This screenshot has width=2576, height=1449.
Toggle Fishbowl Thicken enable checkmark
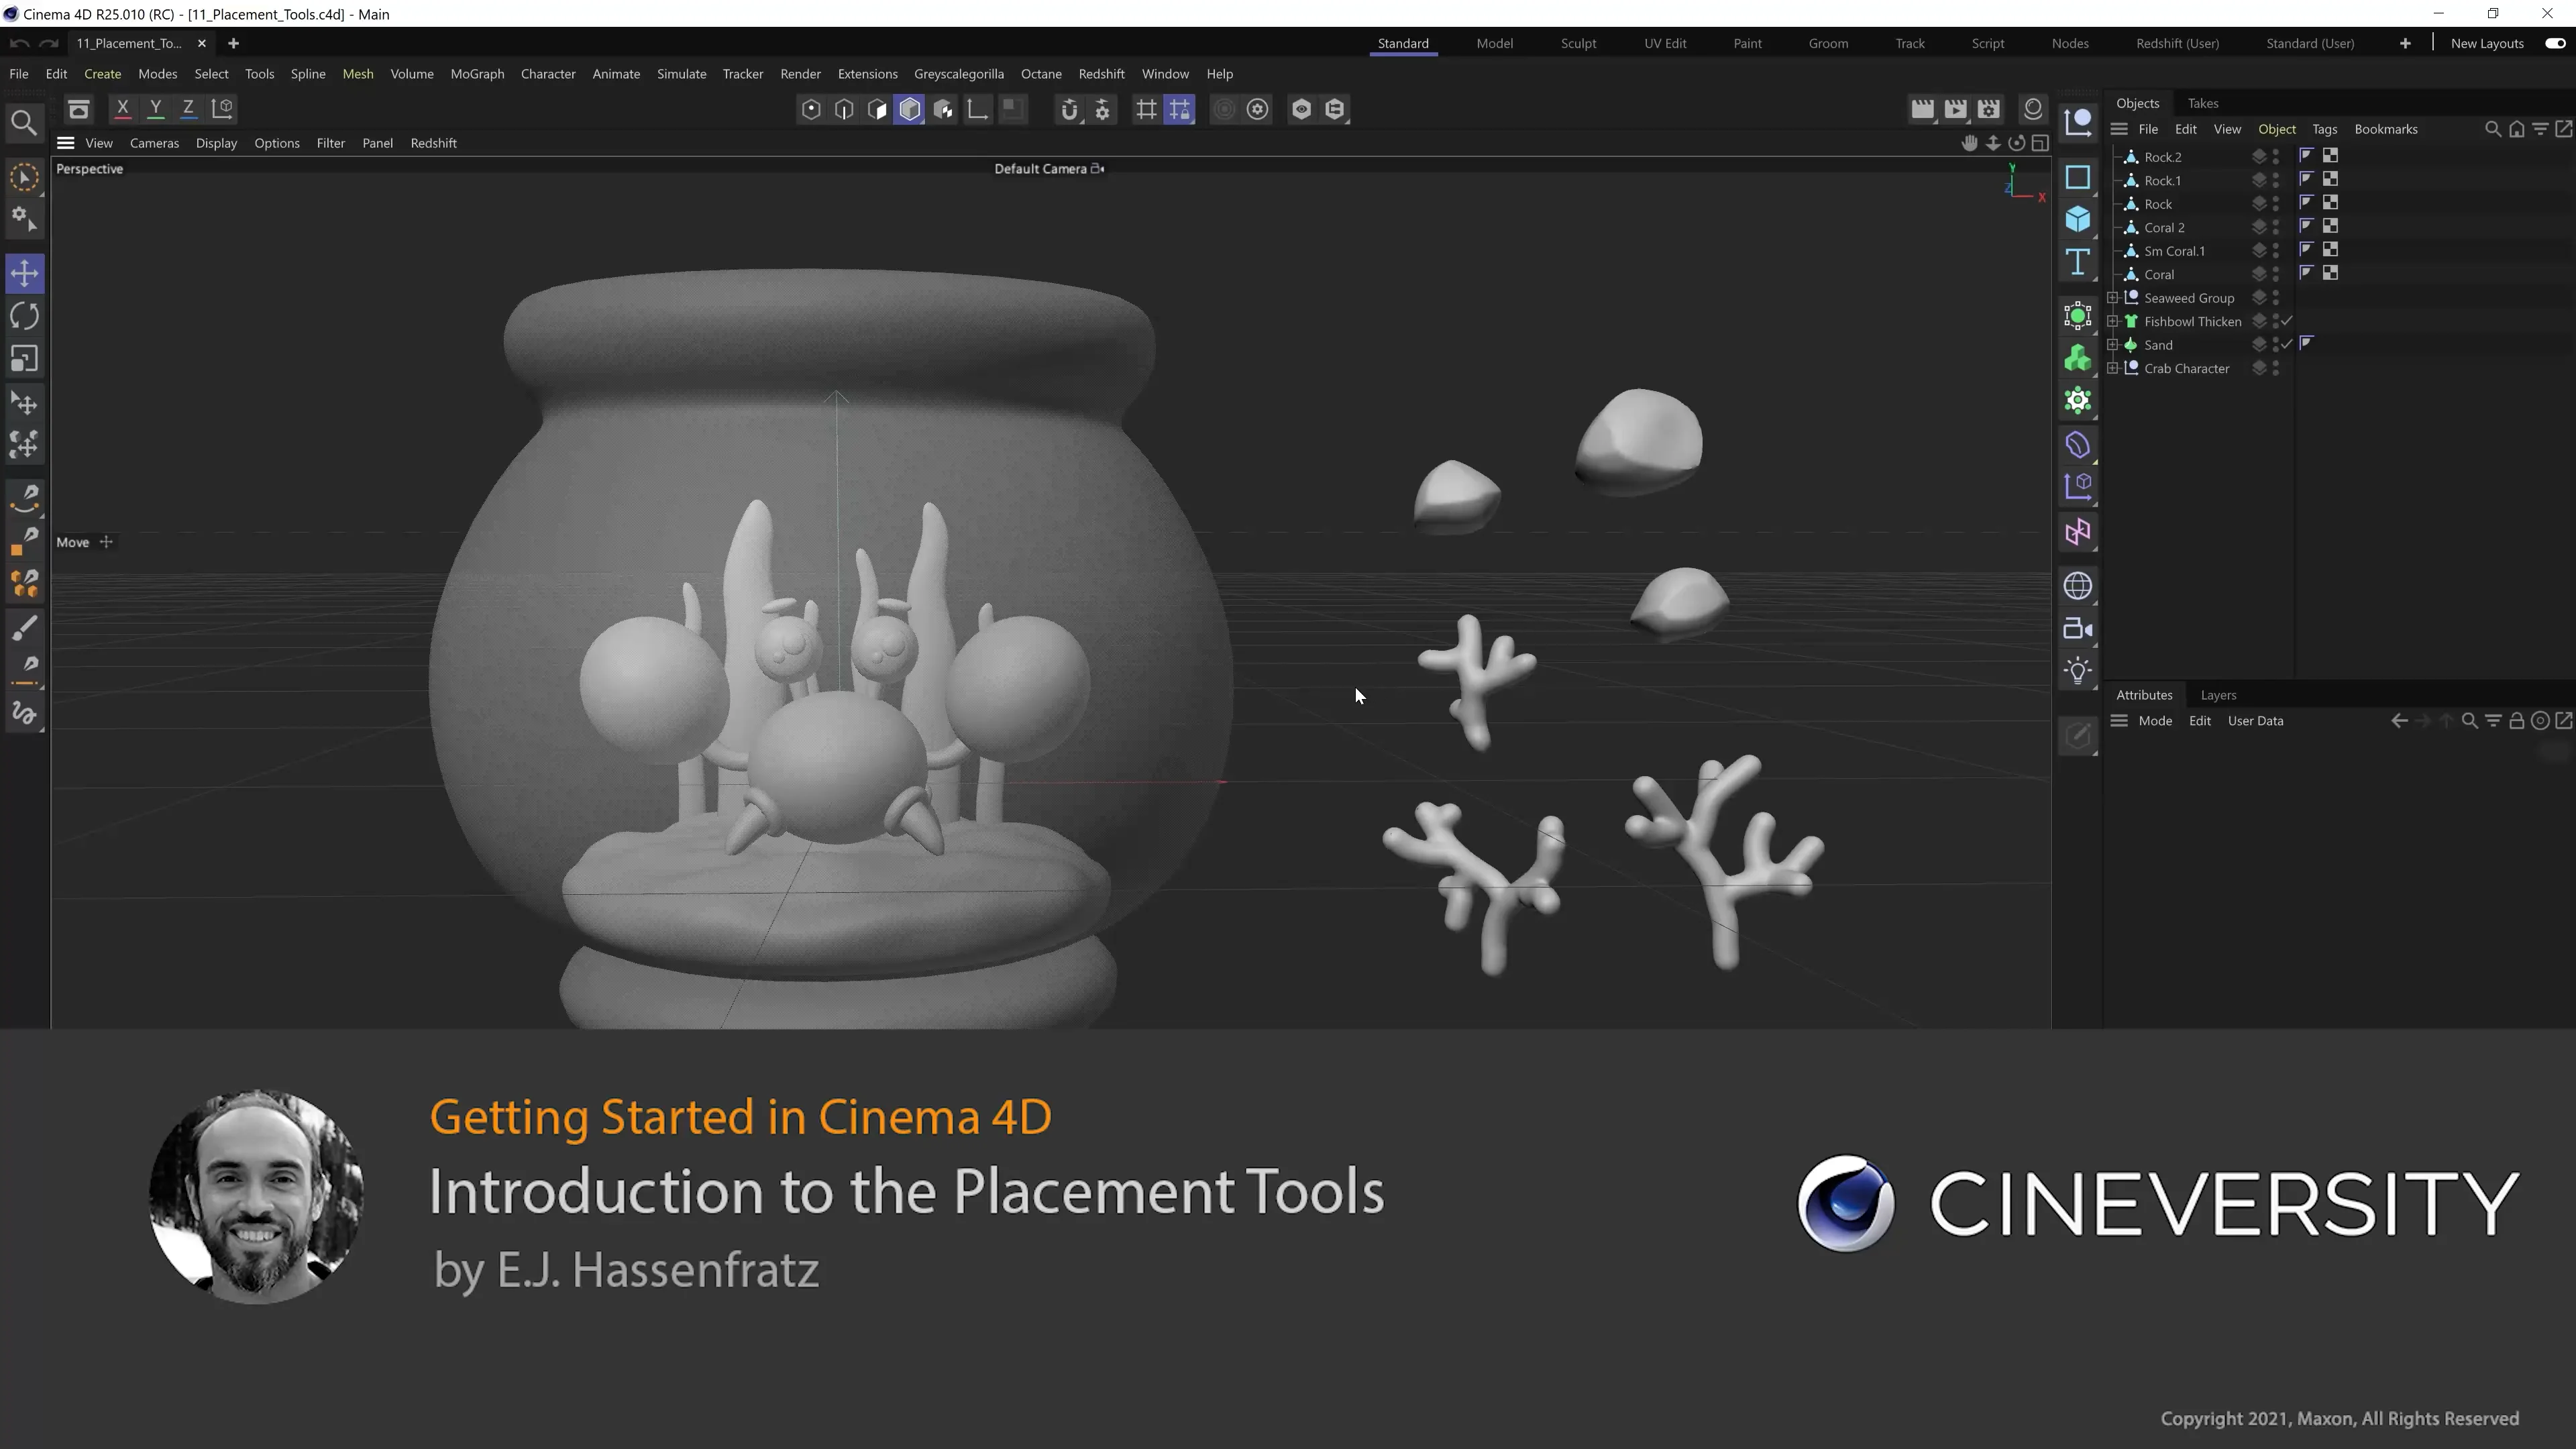tap(2288, 321)
